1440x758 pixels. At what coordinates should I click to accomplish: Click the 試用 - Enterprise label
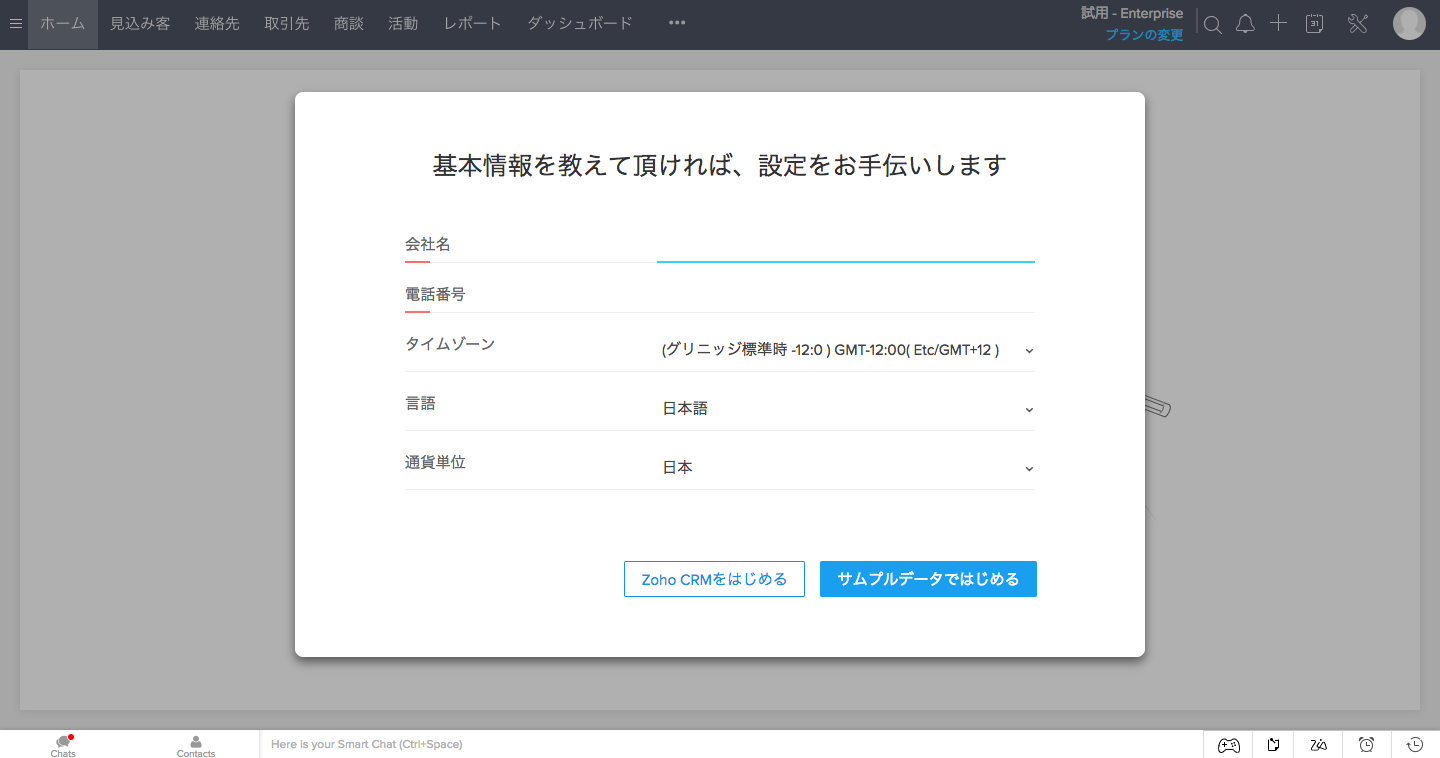pyautogui.click(x=1132, y=14)
